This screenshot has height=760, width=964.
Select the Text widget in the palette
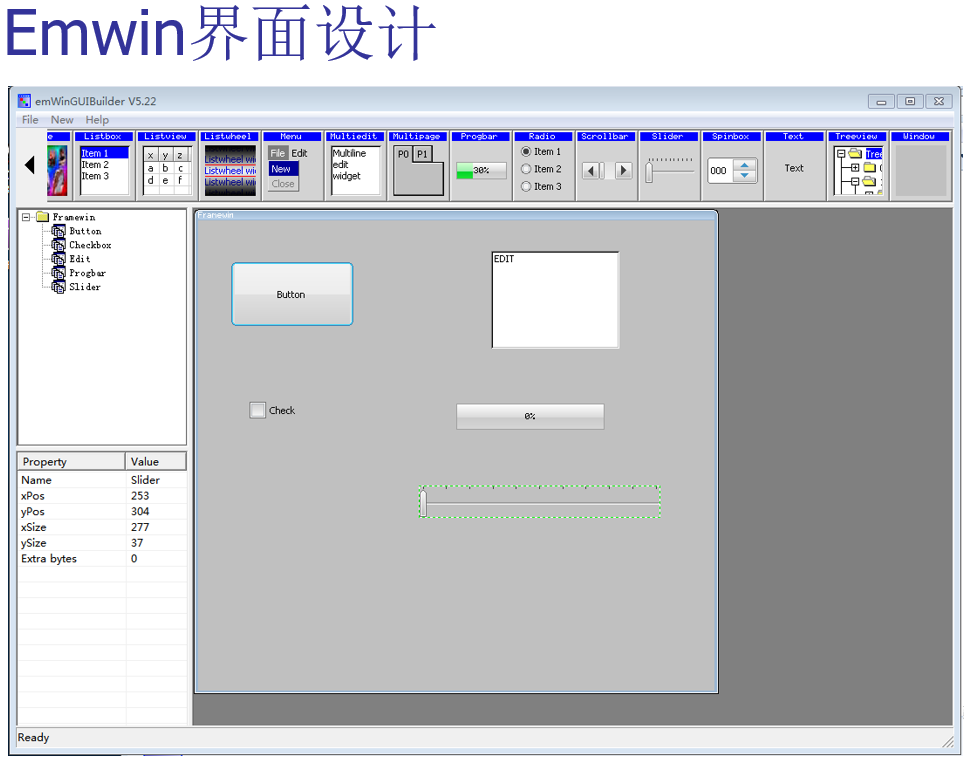coord(794,165)
